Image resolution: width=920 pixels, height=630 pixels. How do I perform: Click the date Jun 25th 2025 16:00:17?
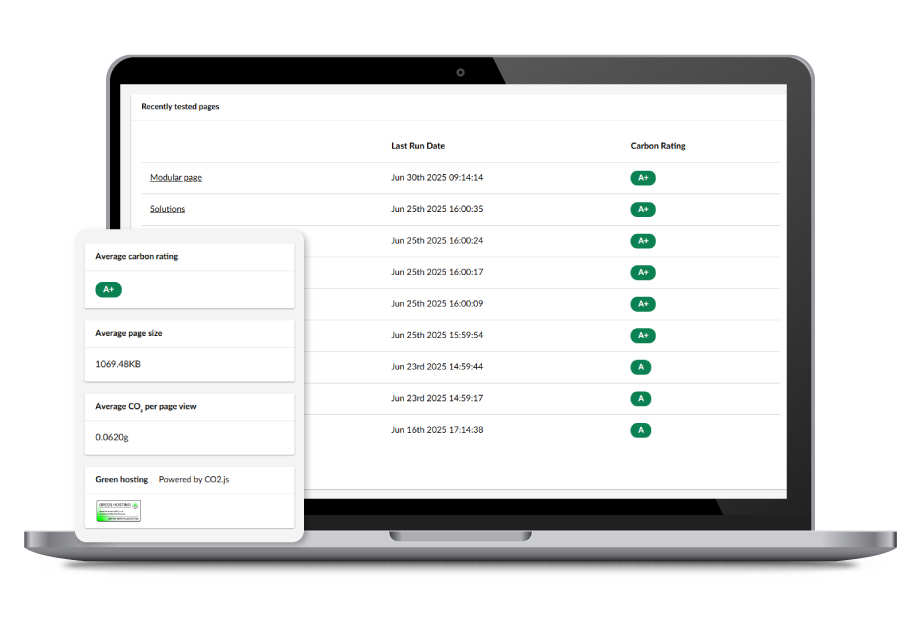pyautogui.click(x=437, y=272)
